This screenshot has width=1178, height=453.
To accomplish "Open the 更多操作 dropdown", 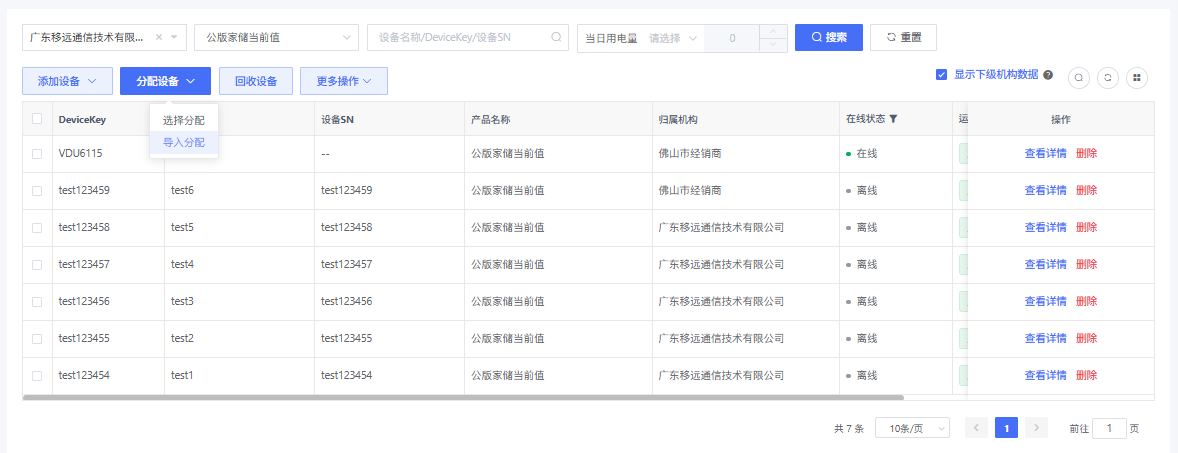I will click(343, 81).
